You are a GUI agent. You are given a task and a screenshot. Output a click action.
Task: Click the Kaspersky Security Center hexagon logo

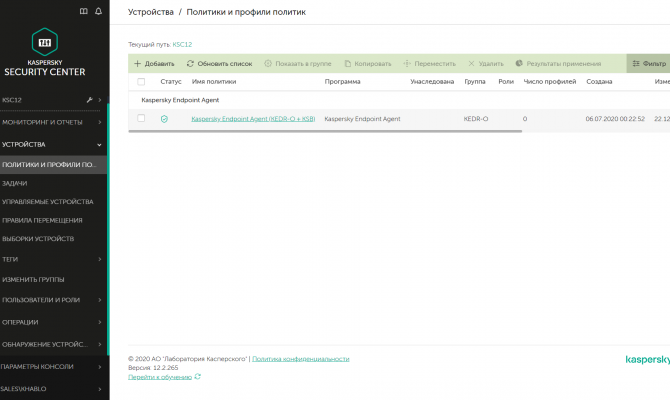(45, 42)
